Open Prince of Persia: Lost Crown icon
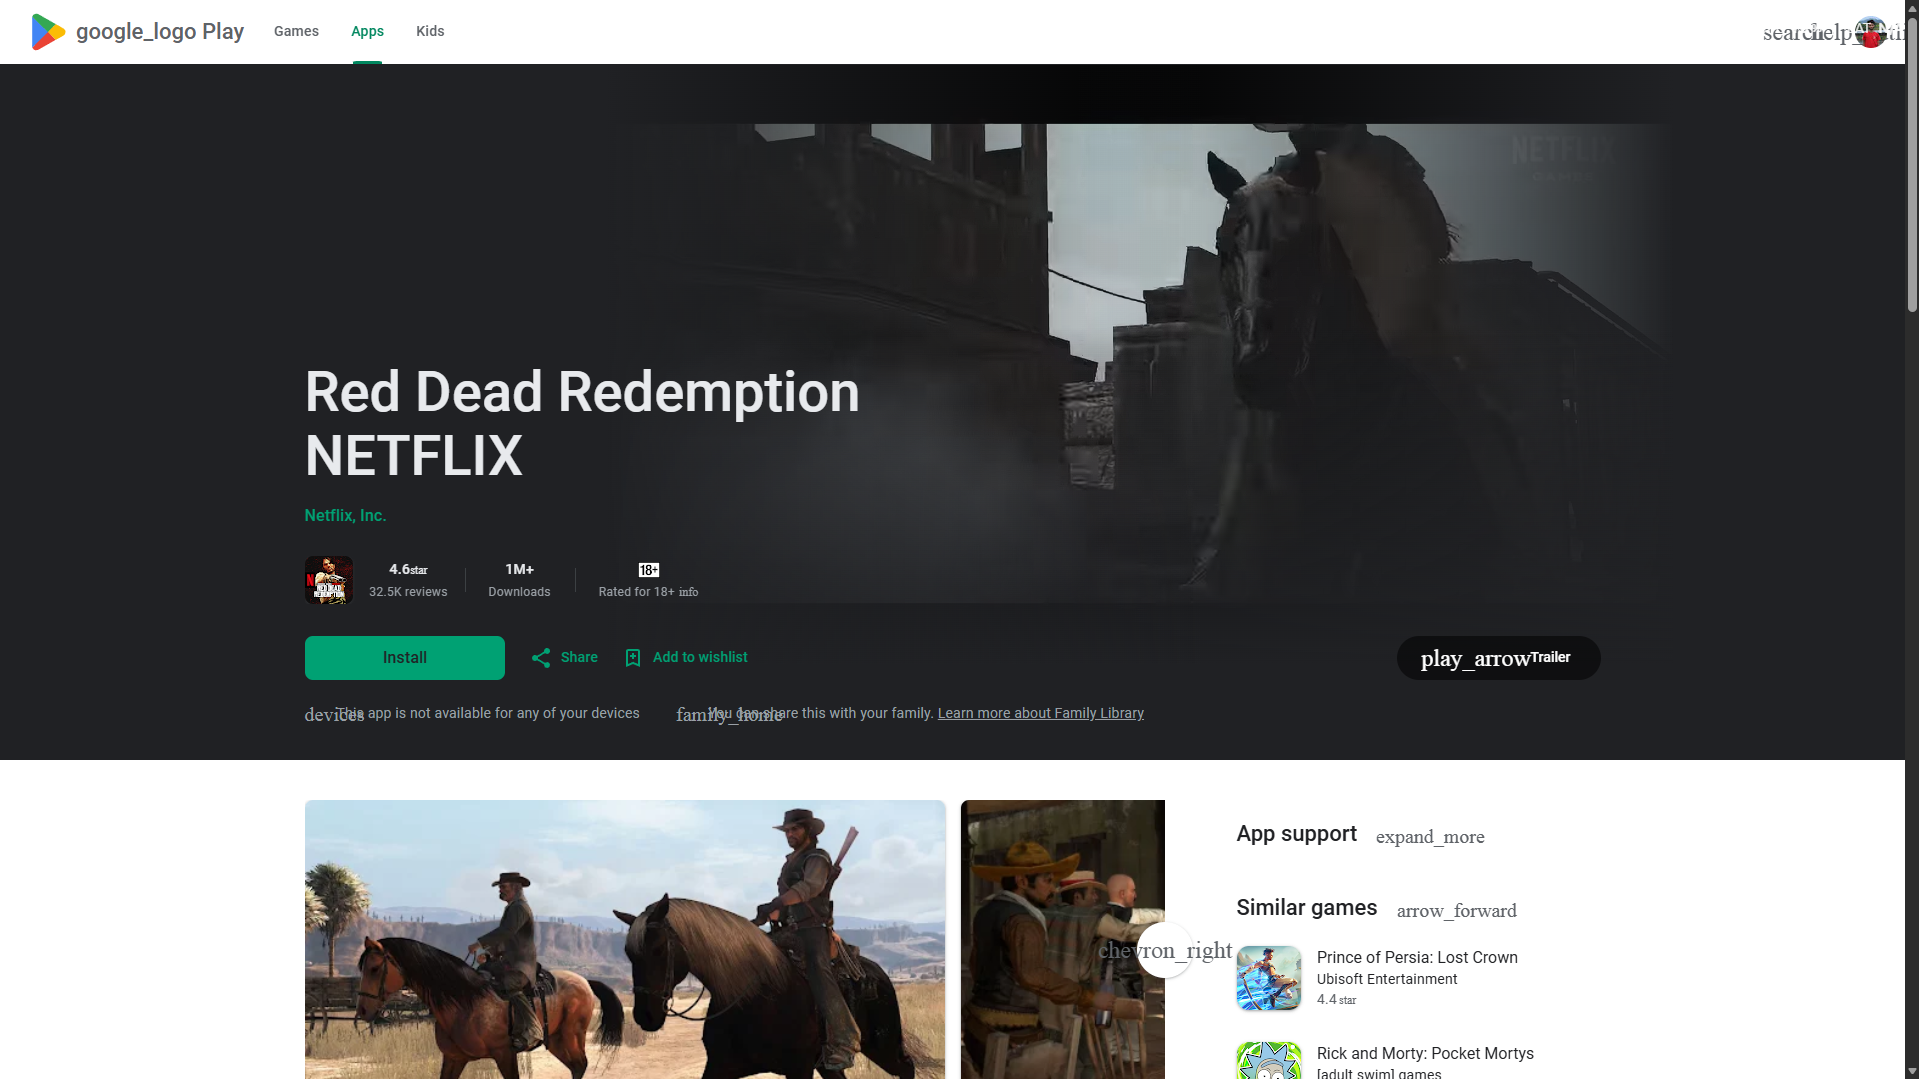 1269,977
